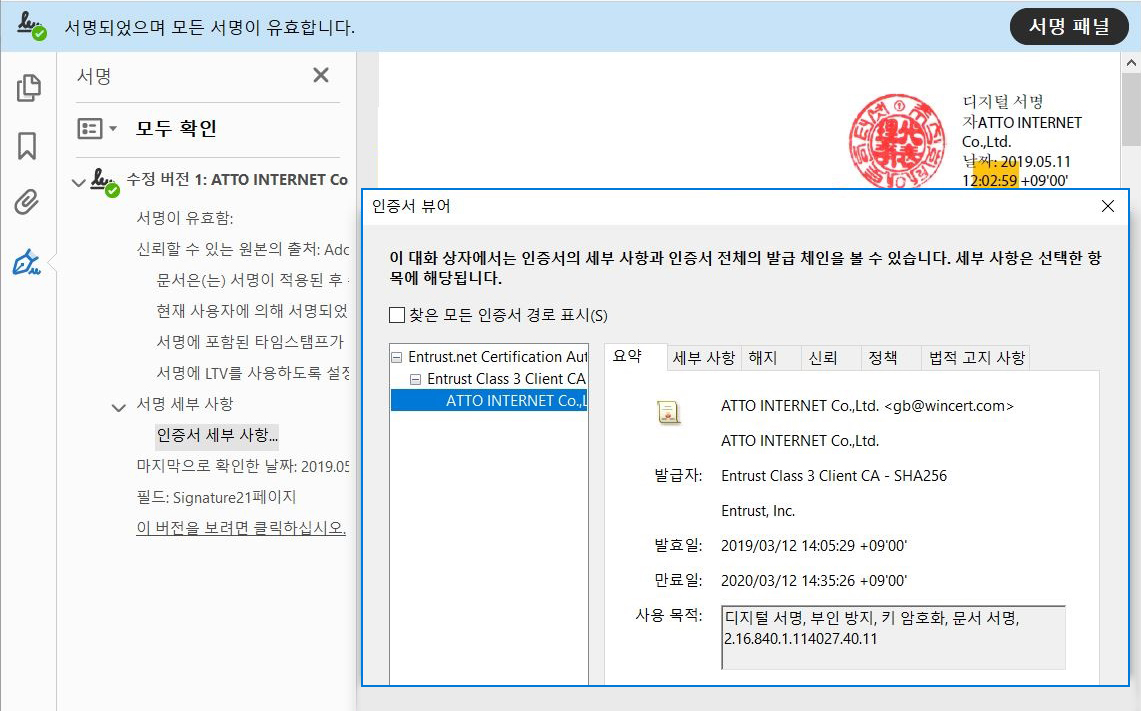Select the 문서은(는) 서명이 적용된 후 line
This screenshot has height=711, width=1141.
pos(253,280)
